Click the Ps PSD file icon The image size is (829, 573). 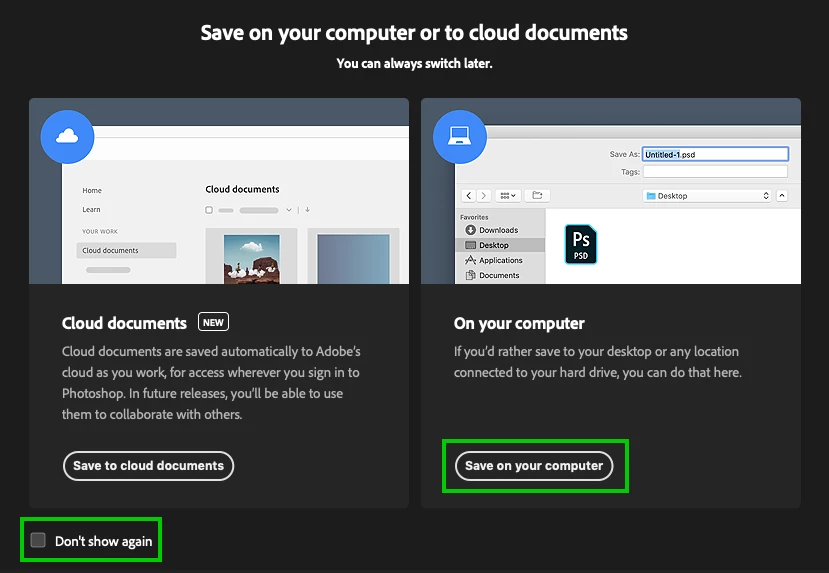pos(581,245)
